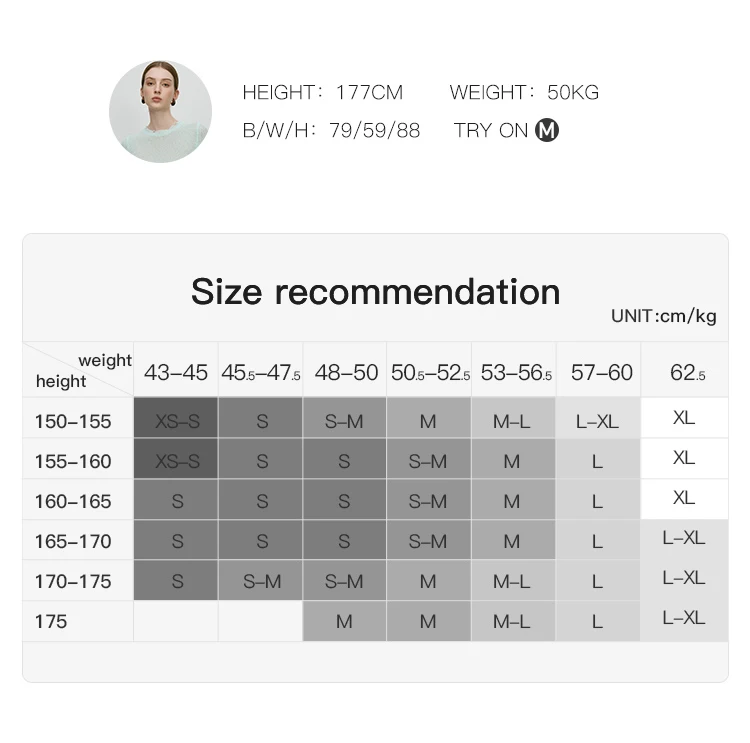Viewport: 750px width, 743px height.
Task: Click the Size recommendation heading
Action: pyautogui.click(x=375, y=291)
